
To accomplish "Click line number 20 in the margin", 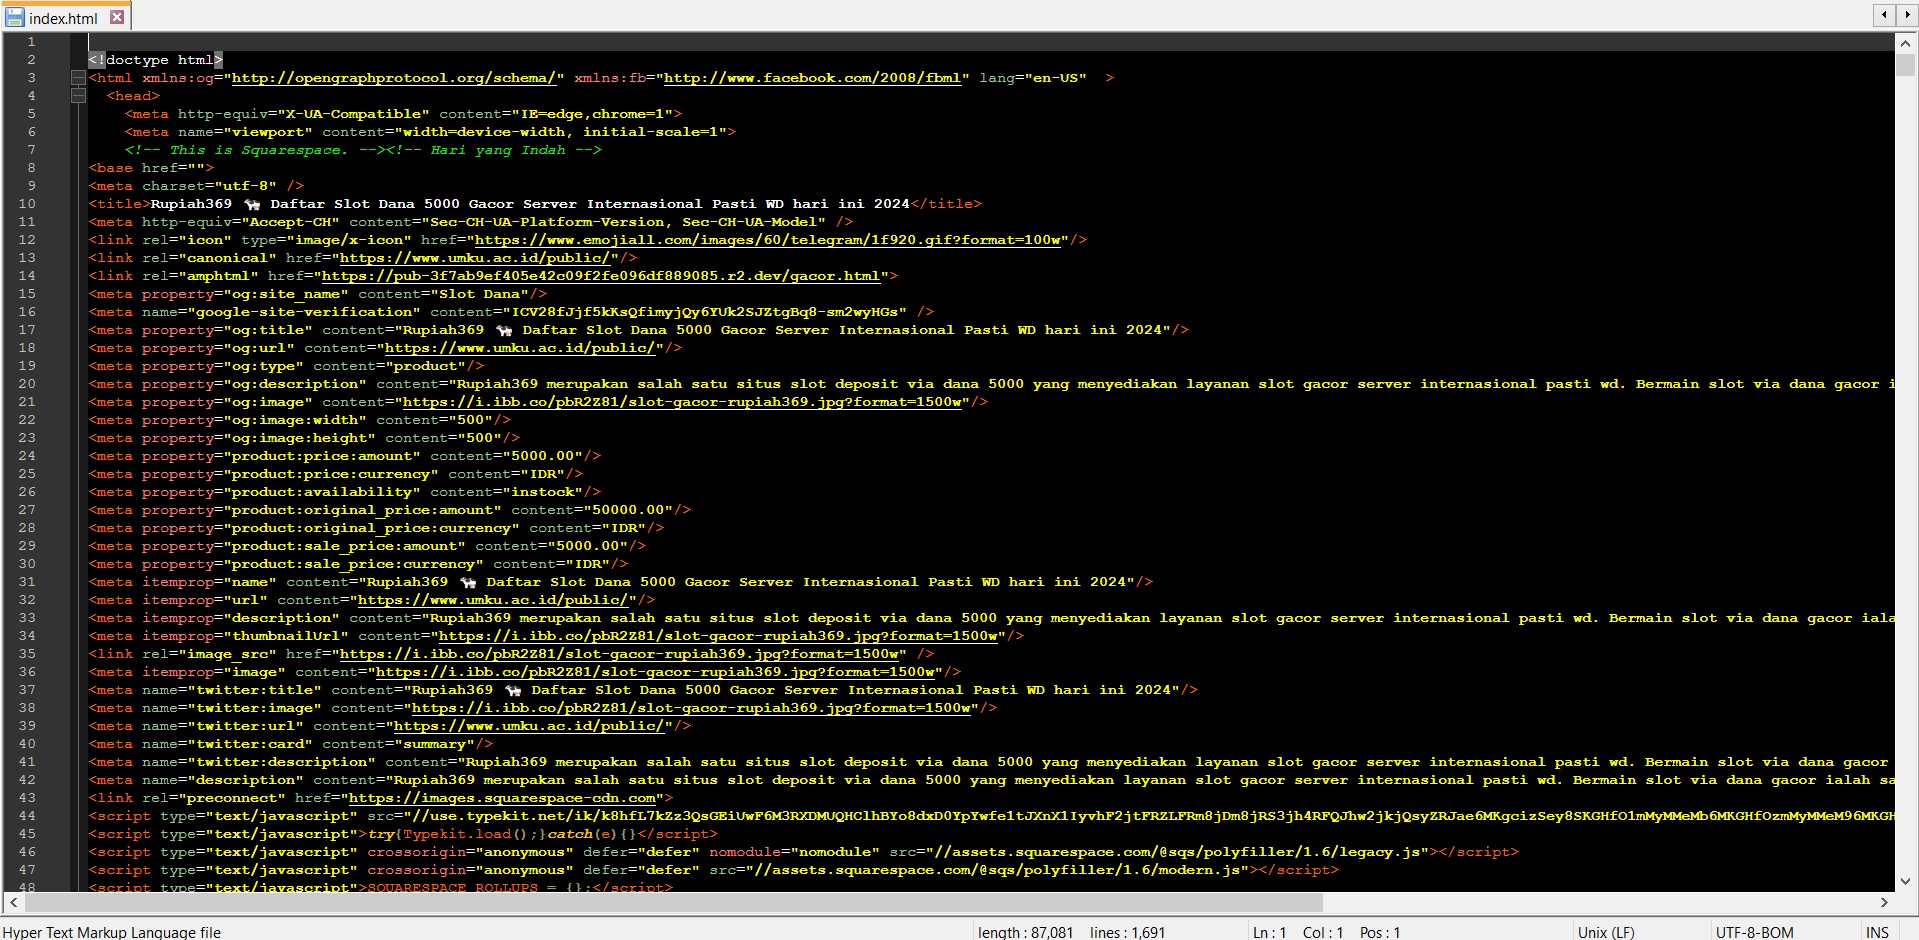I will 27,384.
